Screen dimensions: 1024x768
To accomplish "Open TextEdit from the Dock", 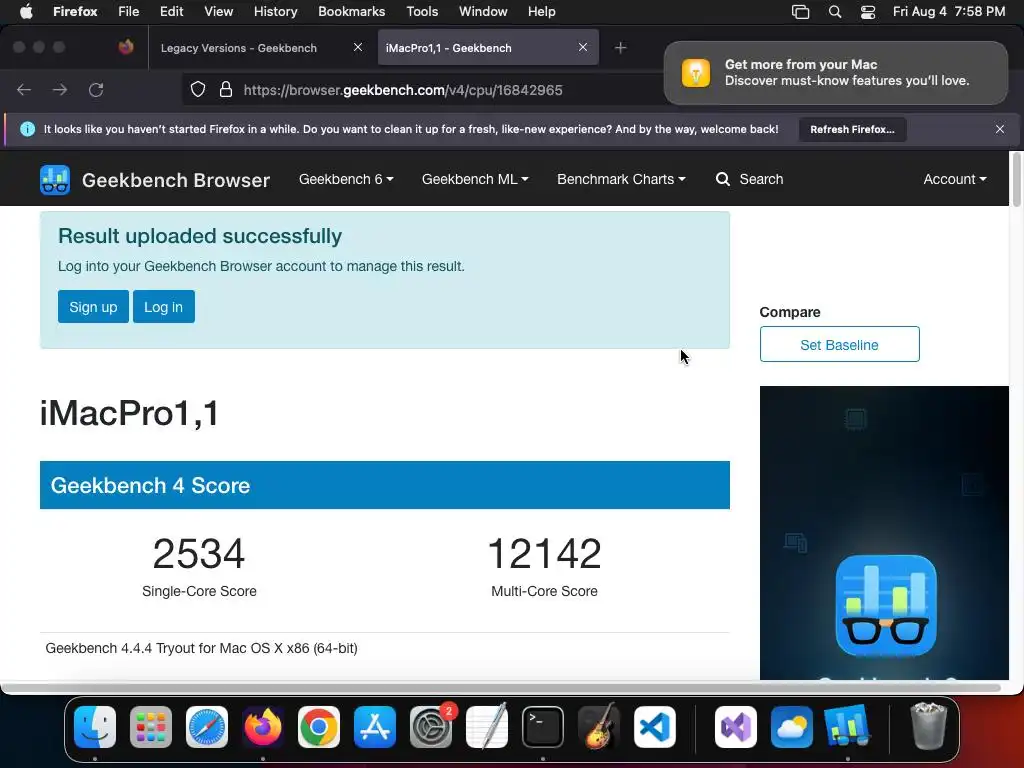I will coord(487,727).
